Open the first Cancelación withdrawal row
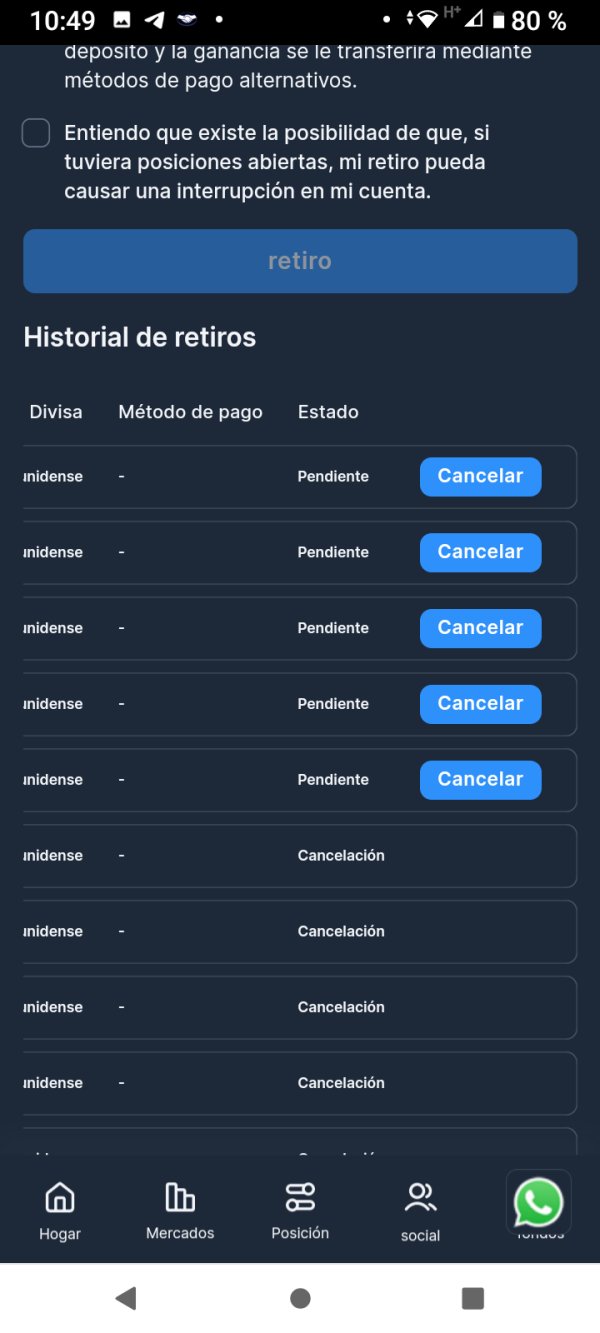The width and height of the screenshot is (600, 1333). [x=300, y=856]
